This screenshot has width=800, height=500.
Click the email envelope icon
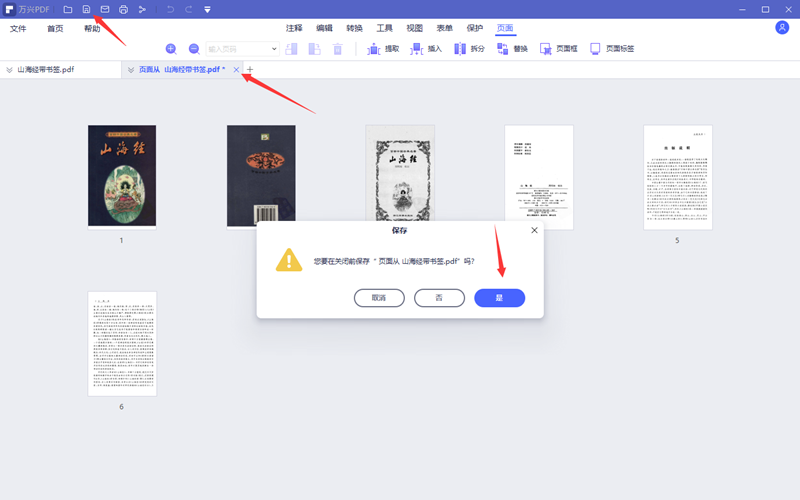(x=105, y=10)
